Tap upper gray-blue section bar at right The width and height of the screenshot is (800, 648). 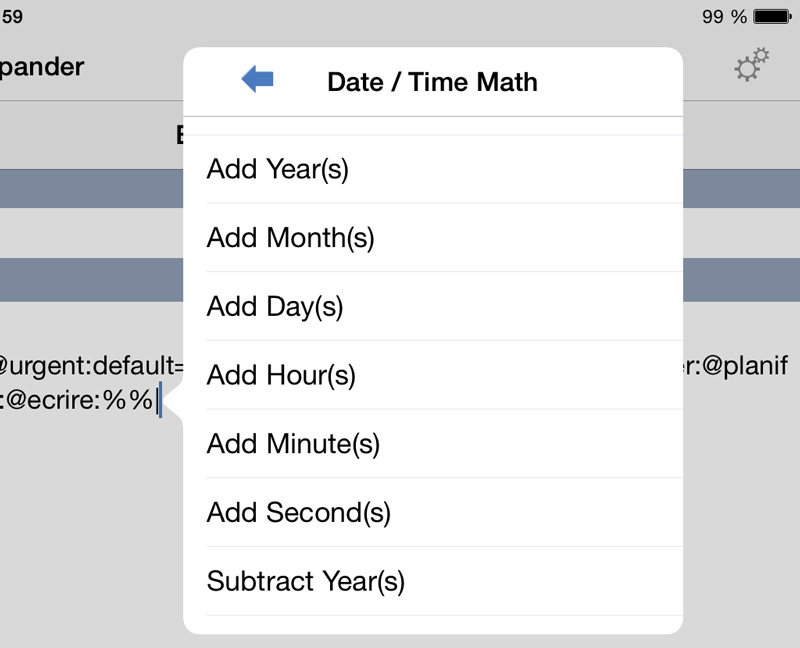pyautogui.click(x=741, y=189)
